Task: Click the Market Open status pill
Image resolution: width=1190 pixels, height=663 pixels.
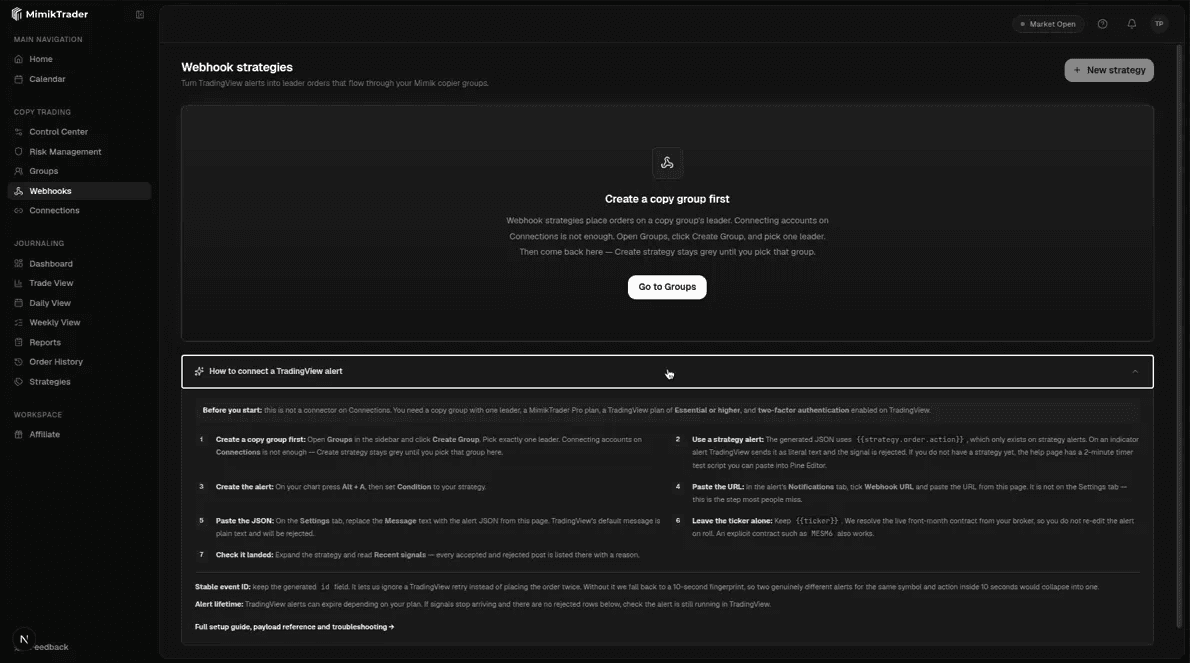Action: click(x=1048, y=24)
